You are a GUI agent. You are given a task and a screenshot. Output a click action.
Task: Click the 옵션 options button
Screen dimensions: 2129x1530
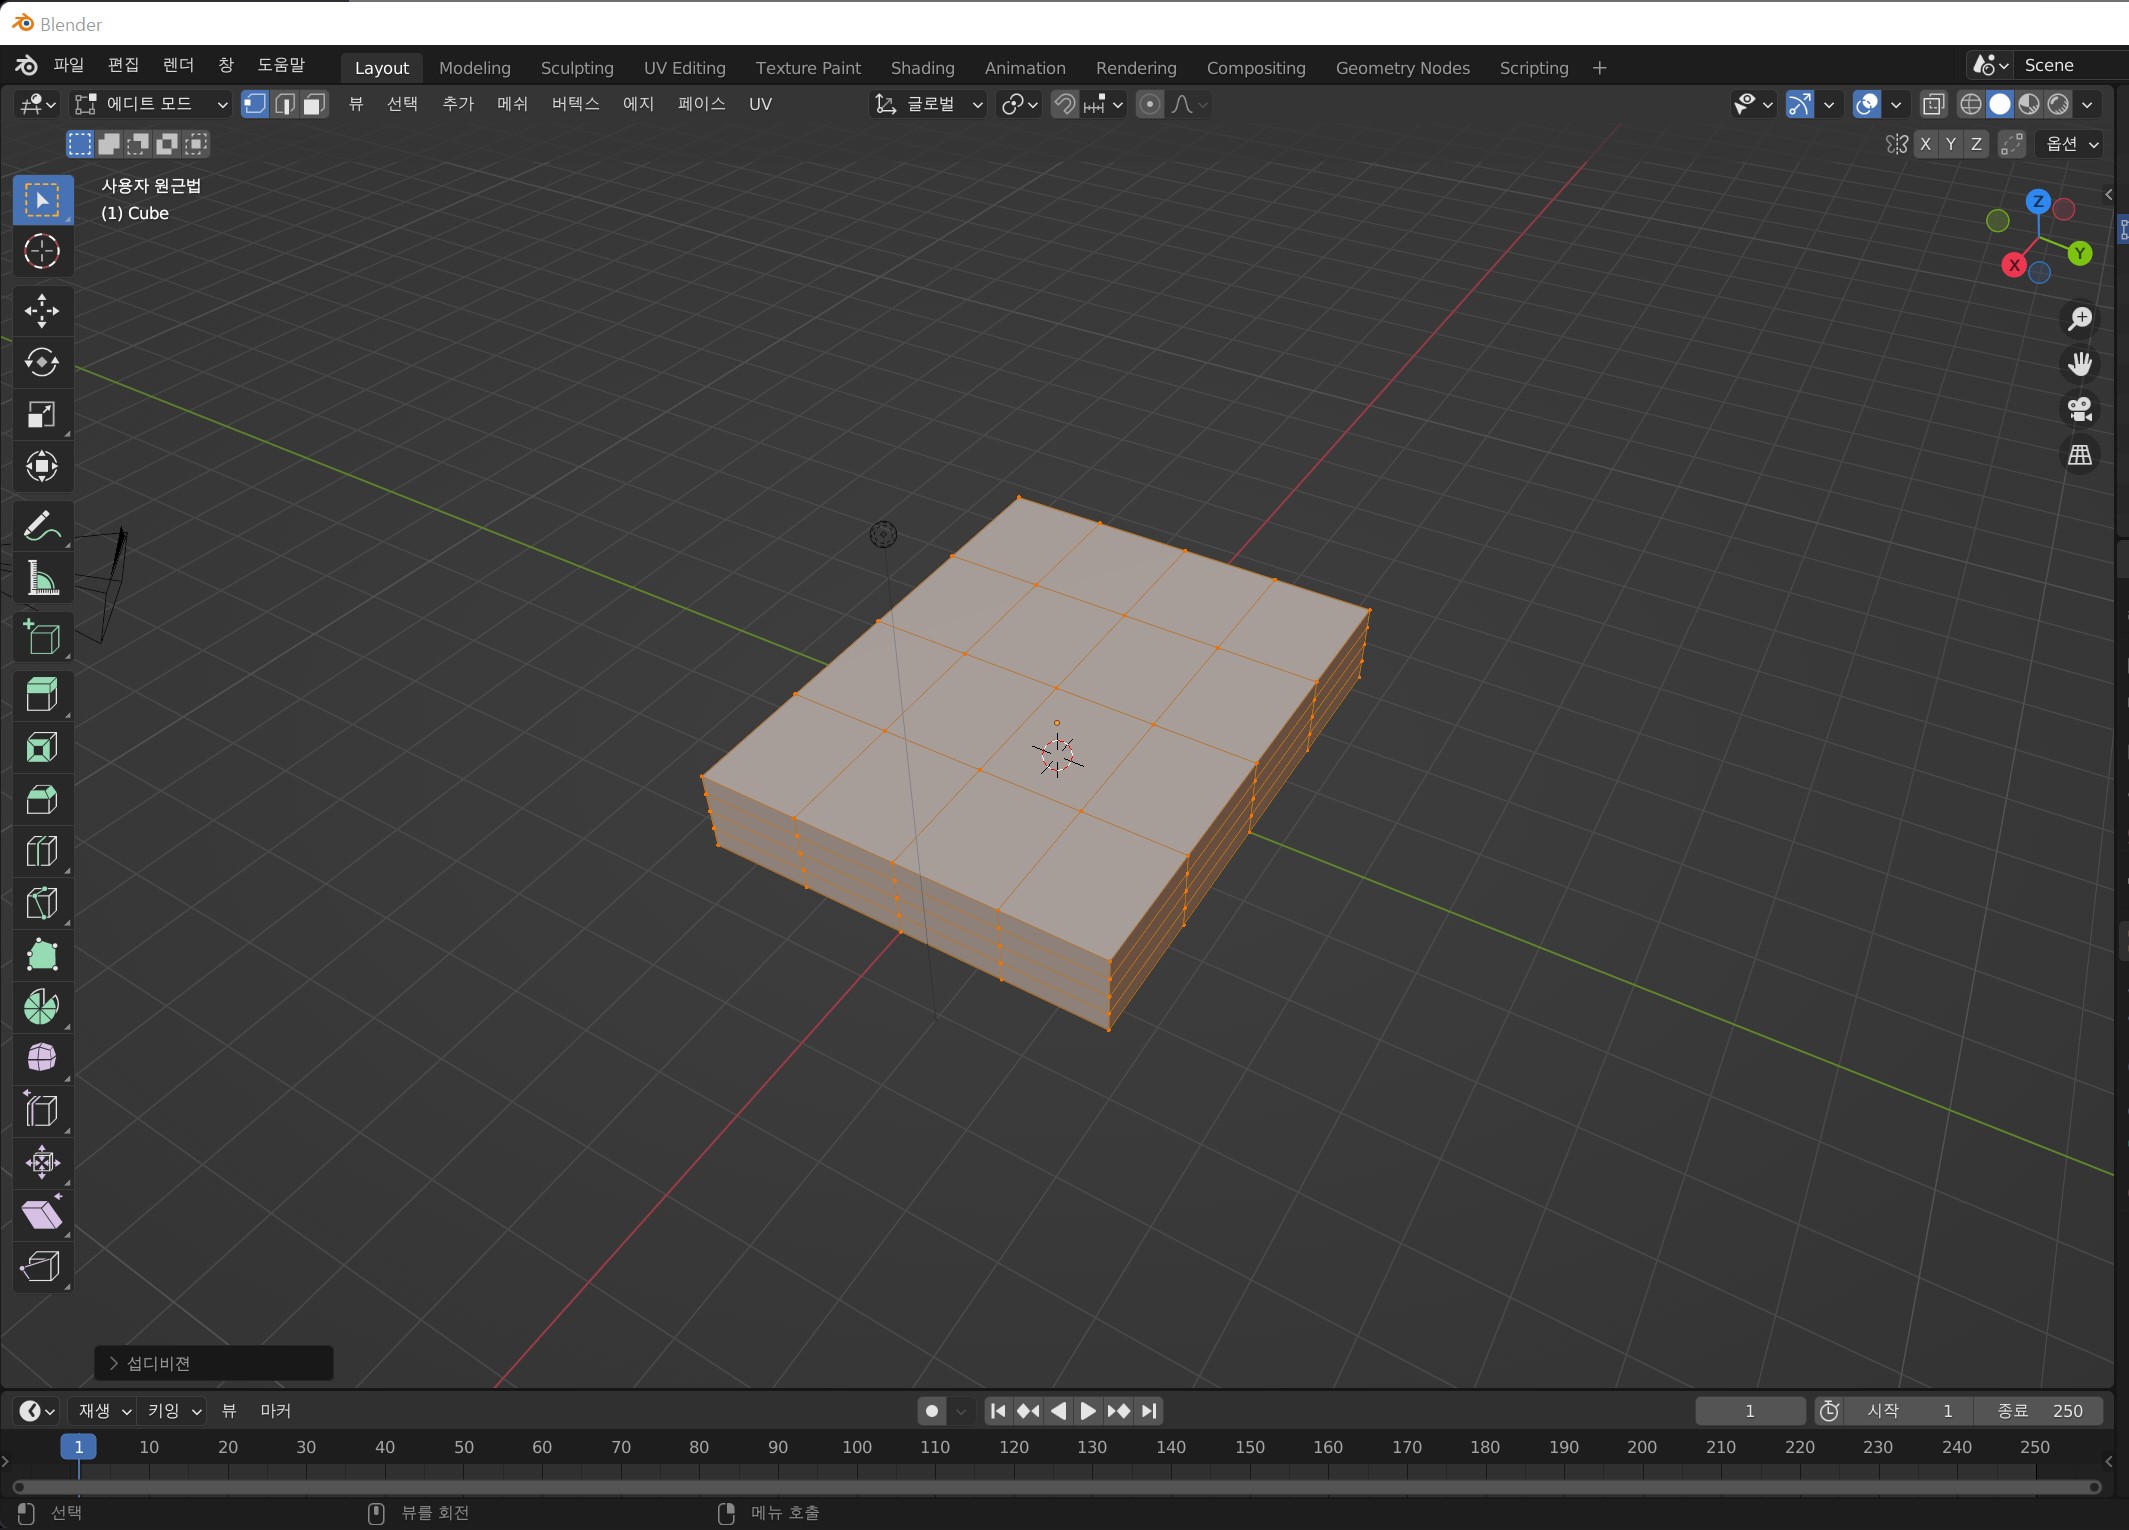(x=2071, y=144)
